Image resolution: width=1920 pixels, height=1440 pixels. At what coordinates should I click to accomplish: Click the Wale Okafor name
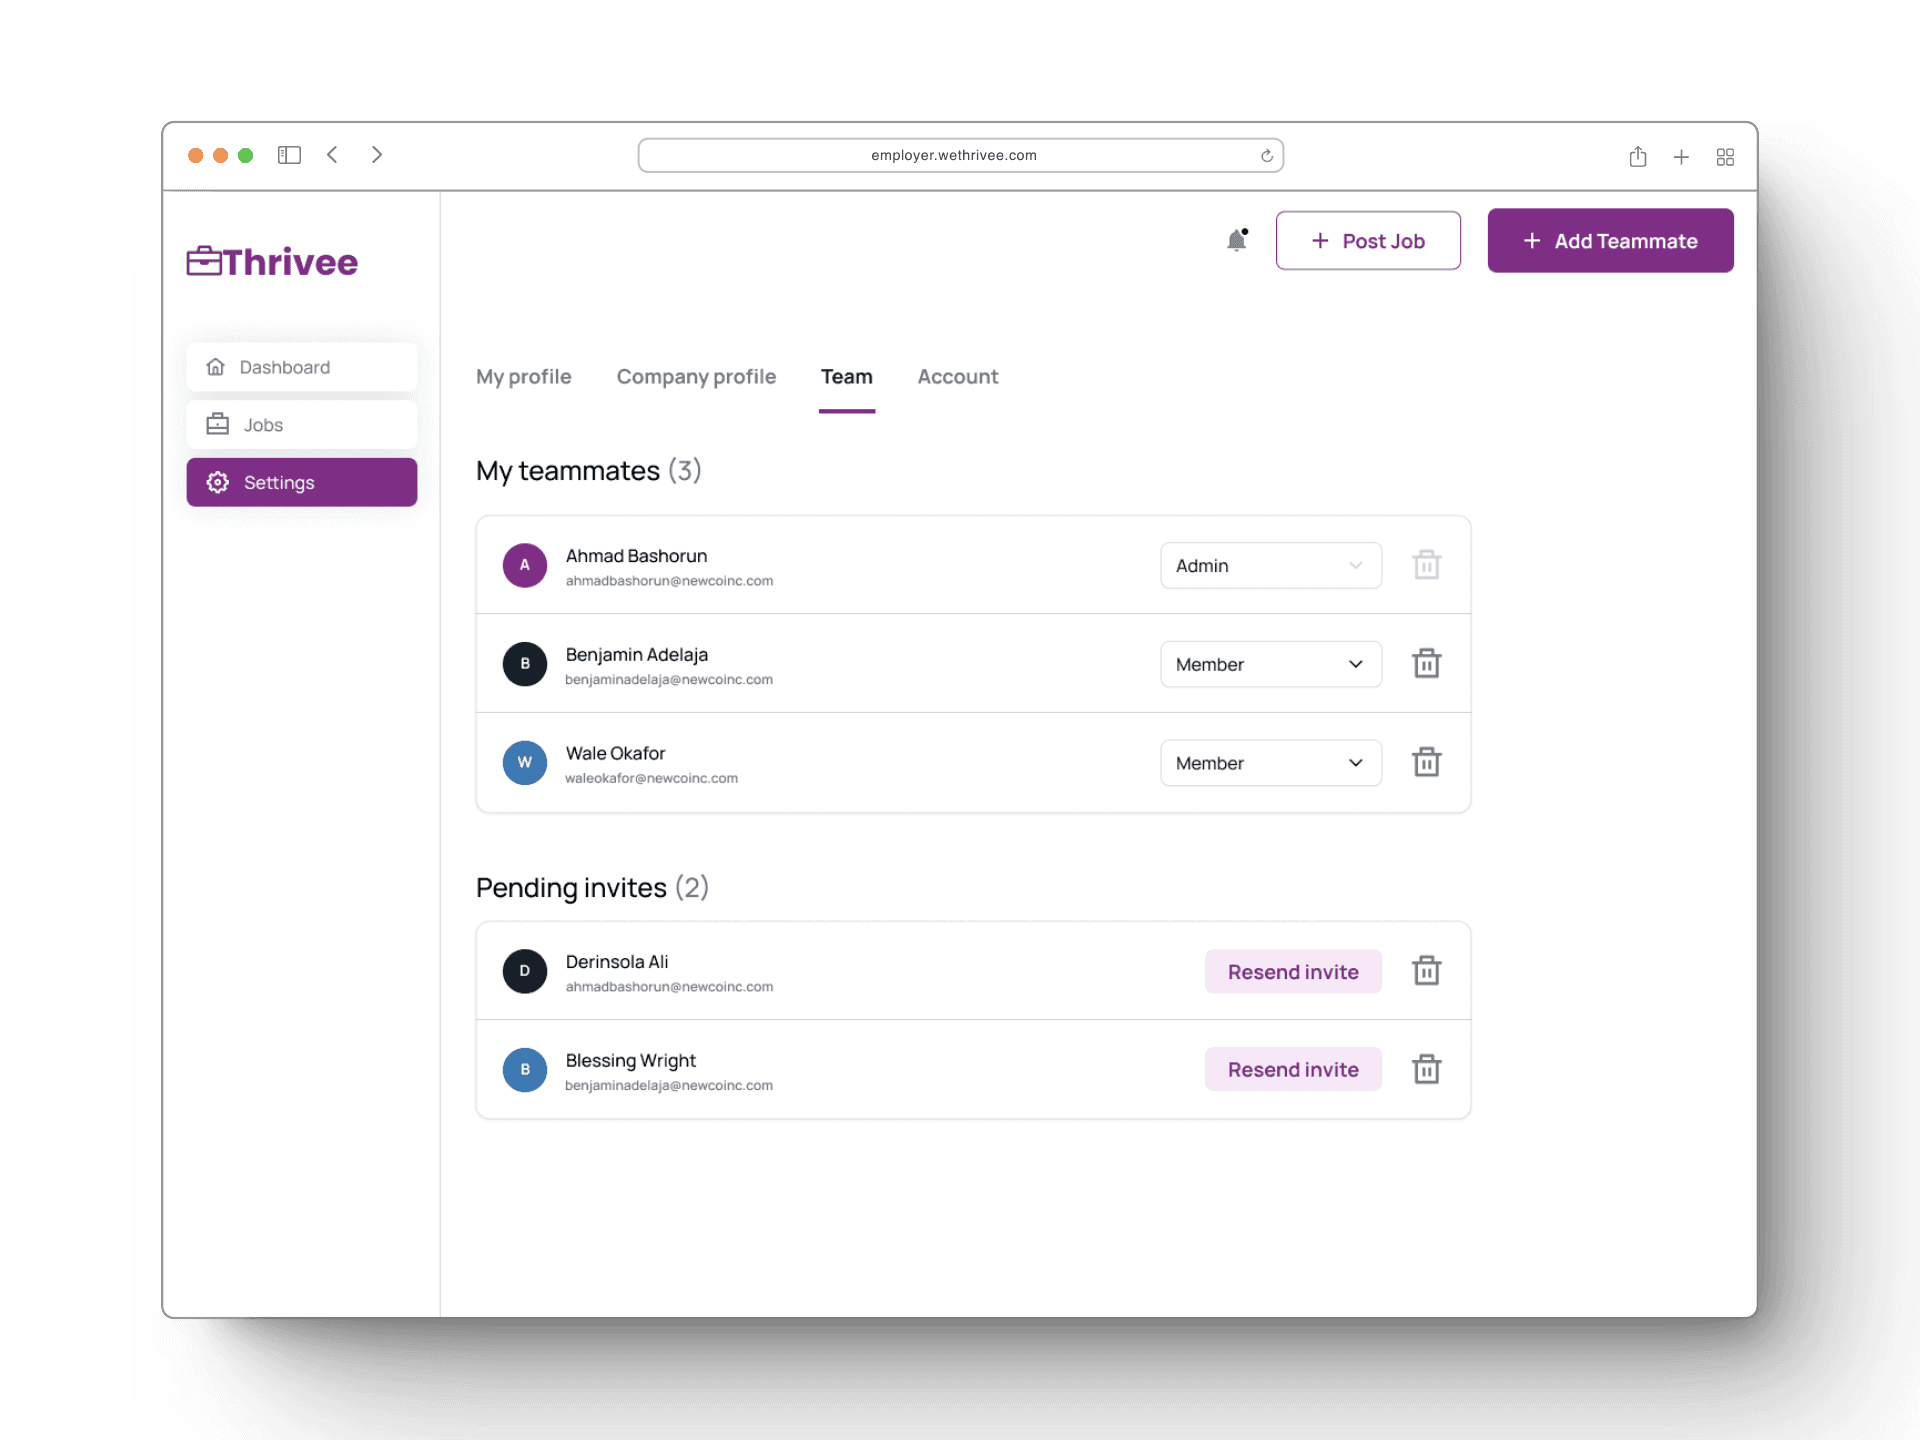[x=615, y=753]
